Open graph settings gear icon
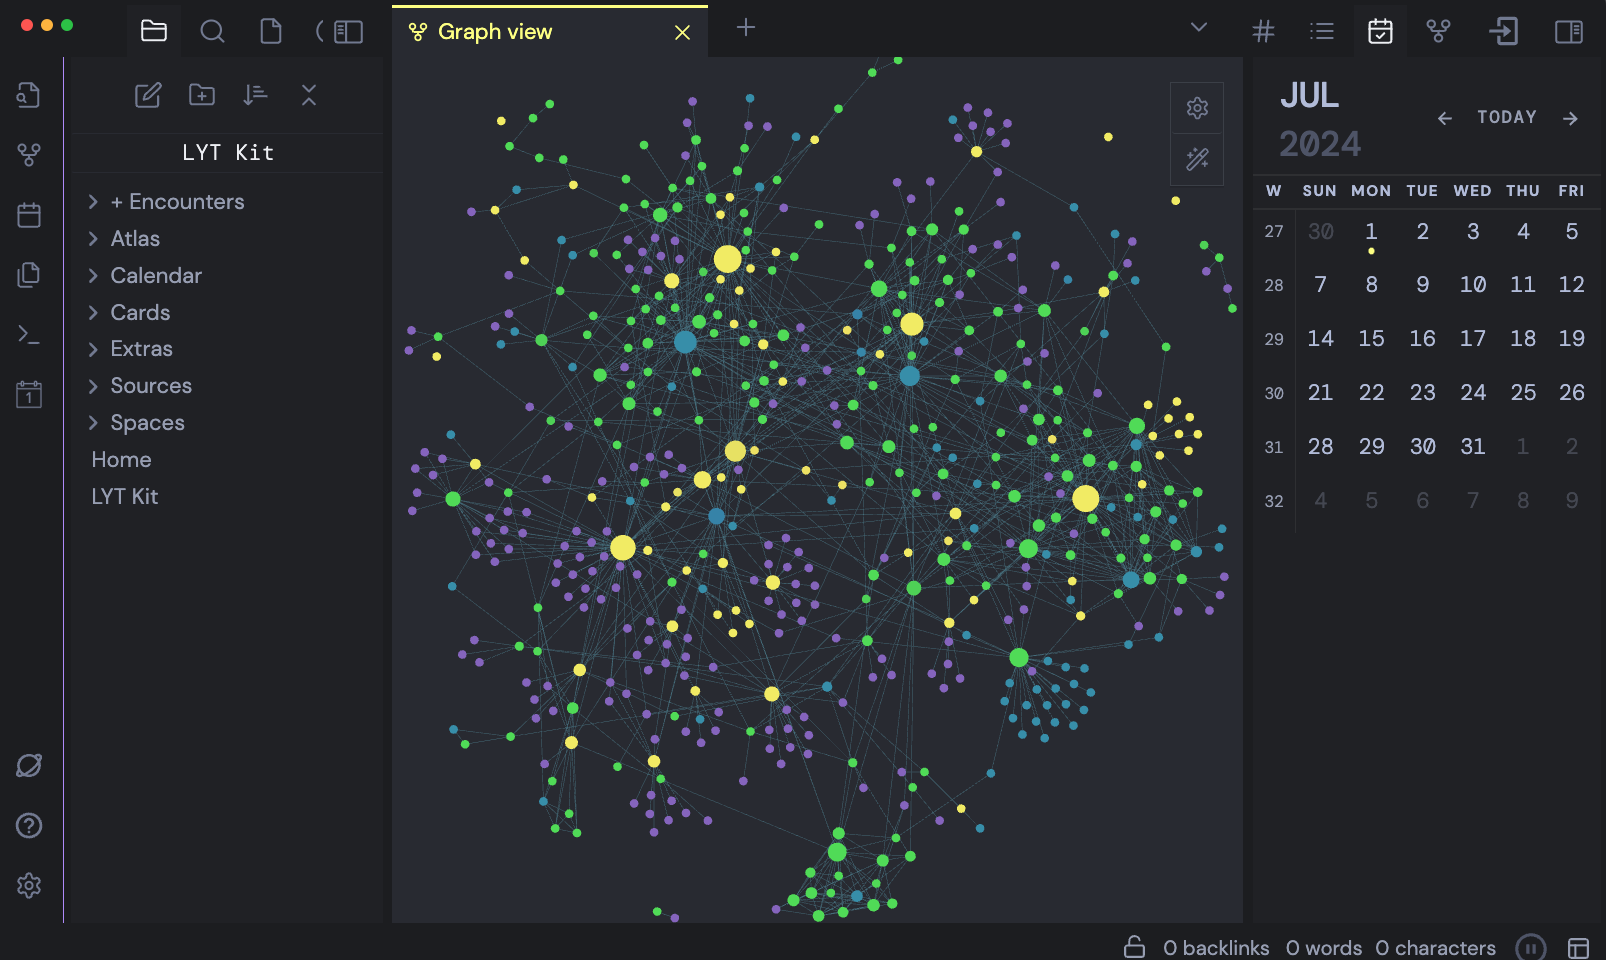 [x=1197, y=108]
